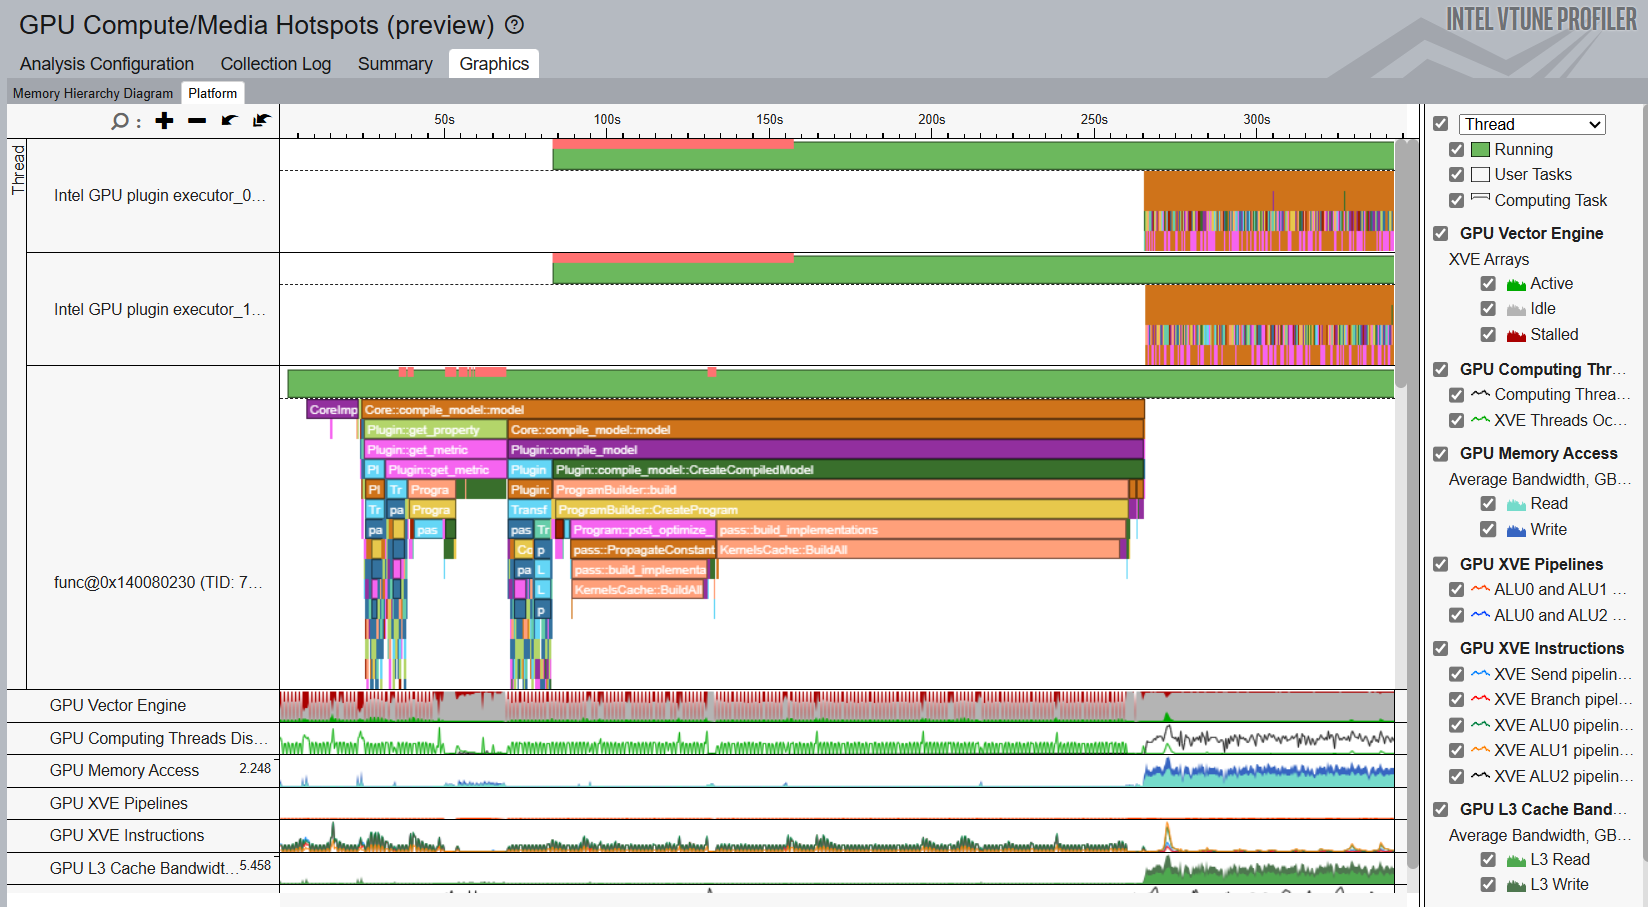Image resolution: width=1648 pixels, height=907 pixels.
Task: Open help icon beside the page title
Action: [514, 25]
